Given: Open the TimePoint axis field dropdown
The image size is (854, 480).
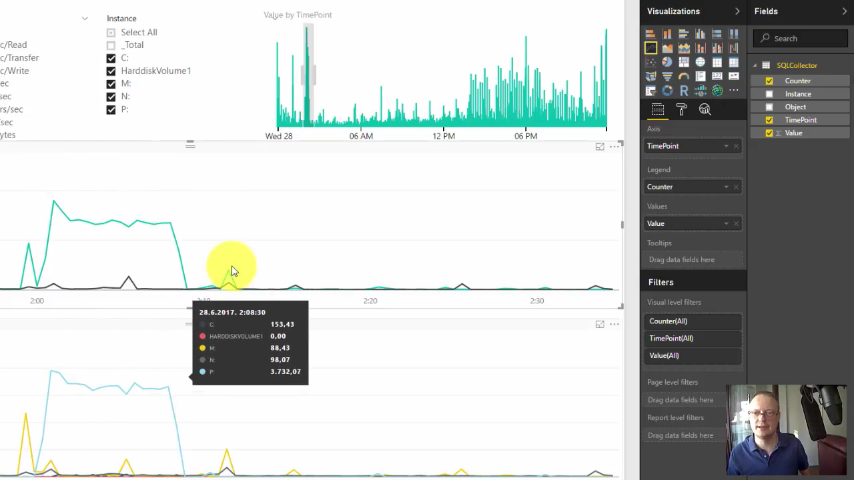Looking at the screenshot, I should click(726, 146).
